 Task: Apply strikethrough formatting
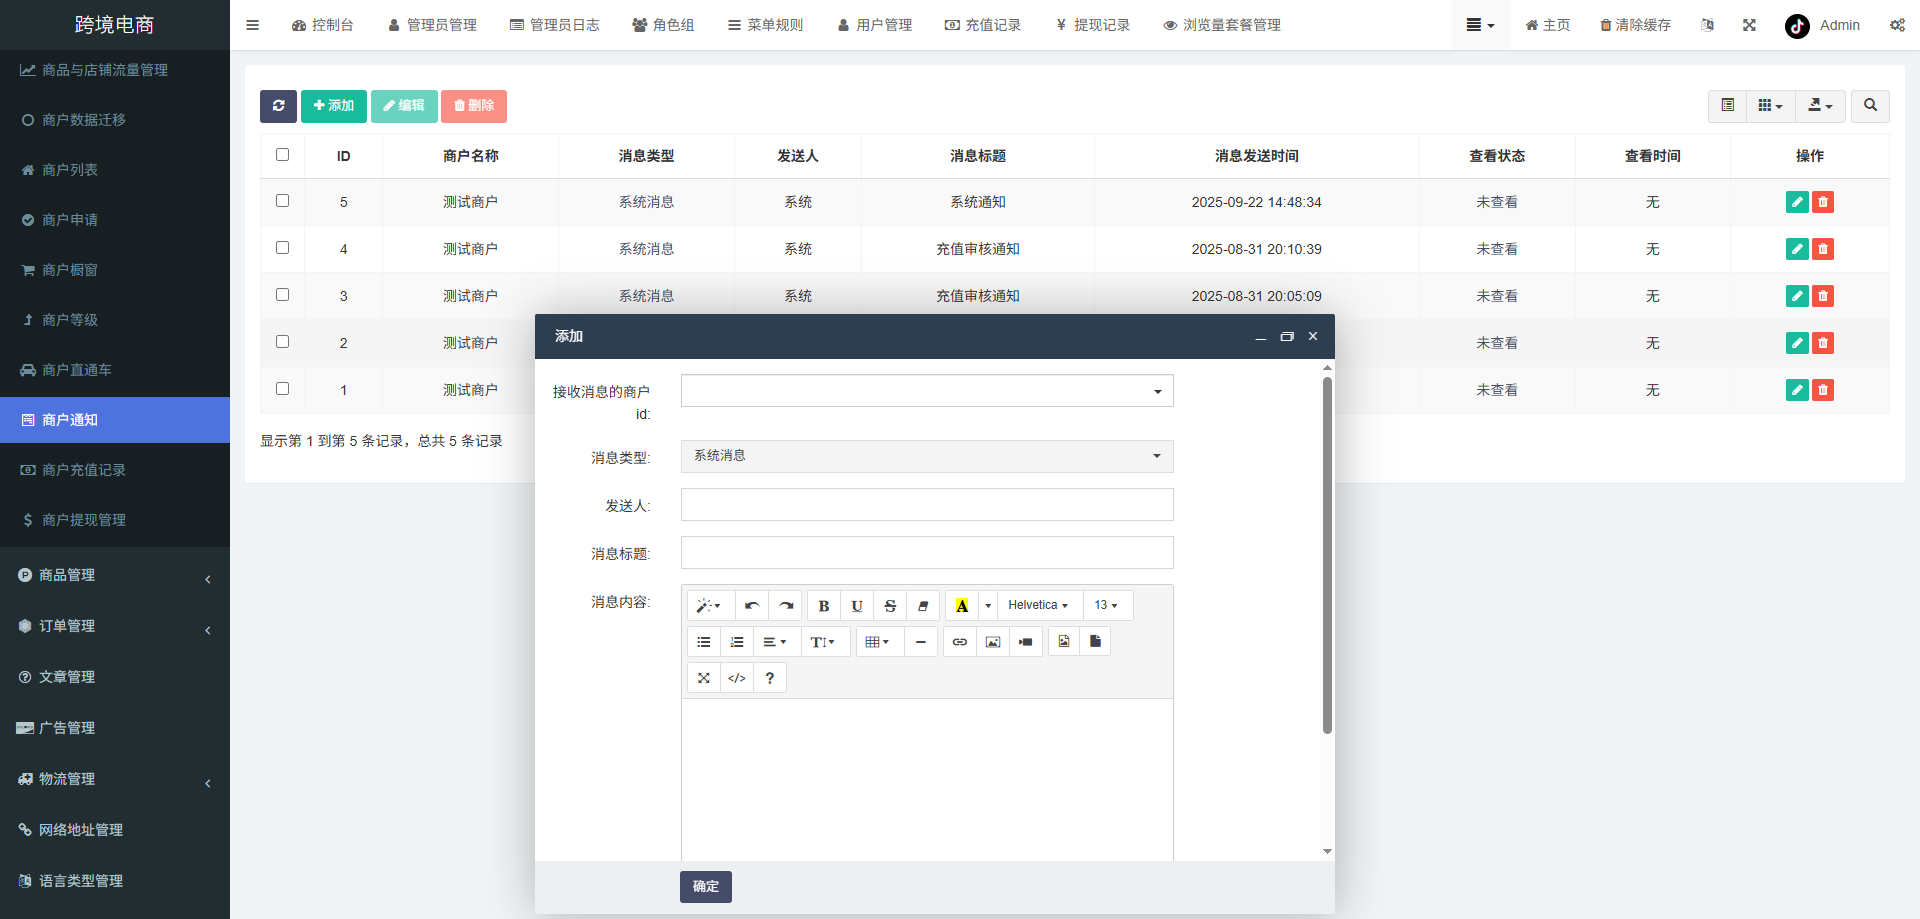tap(889, 605)
